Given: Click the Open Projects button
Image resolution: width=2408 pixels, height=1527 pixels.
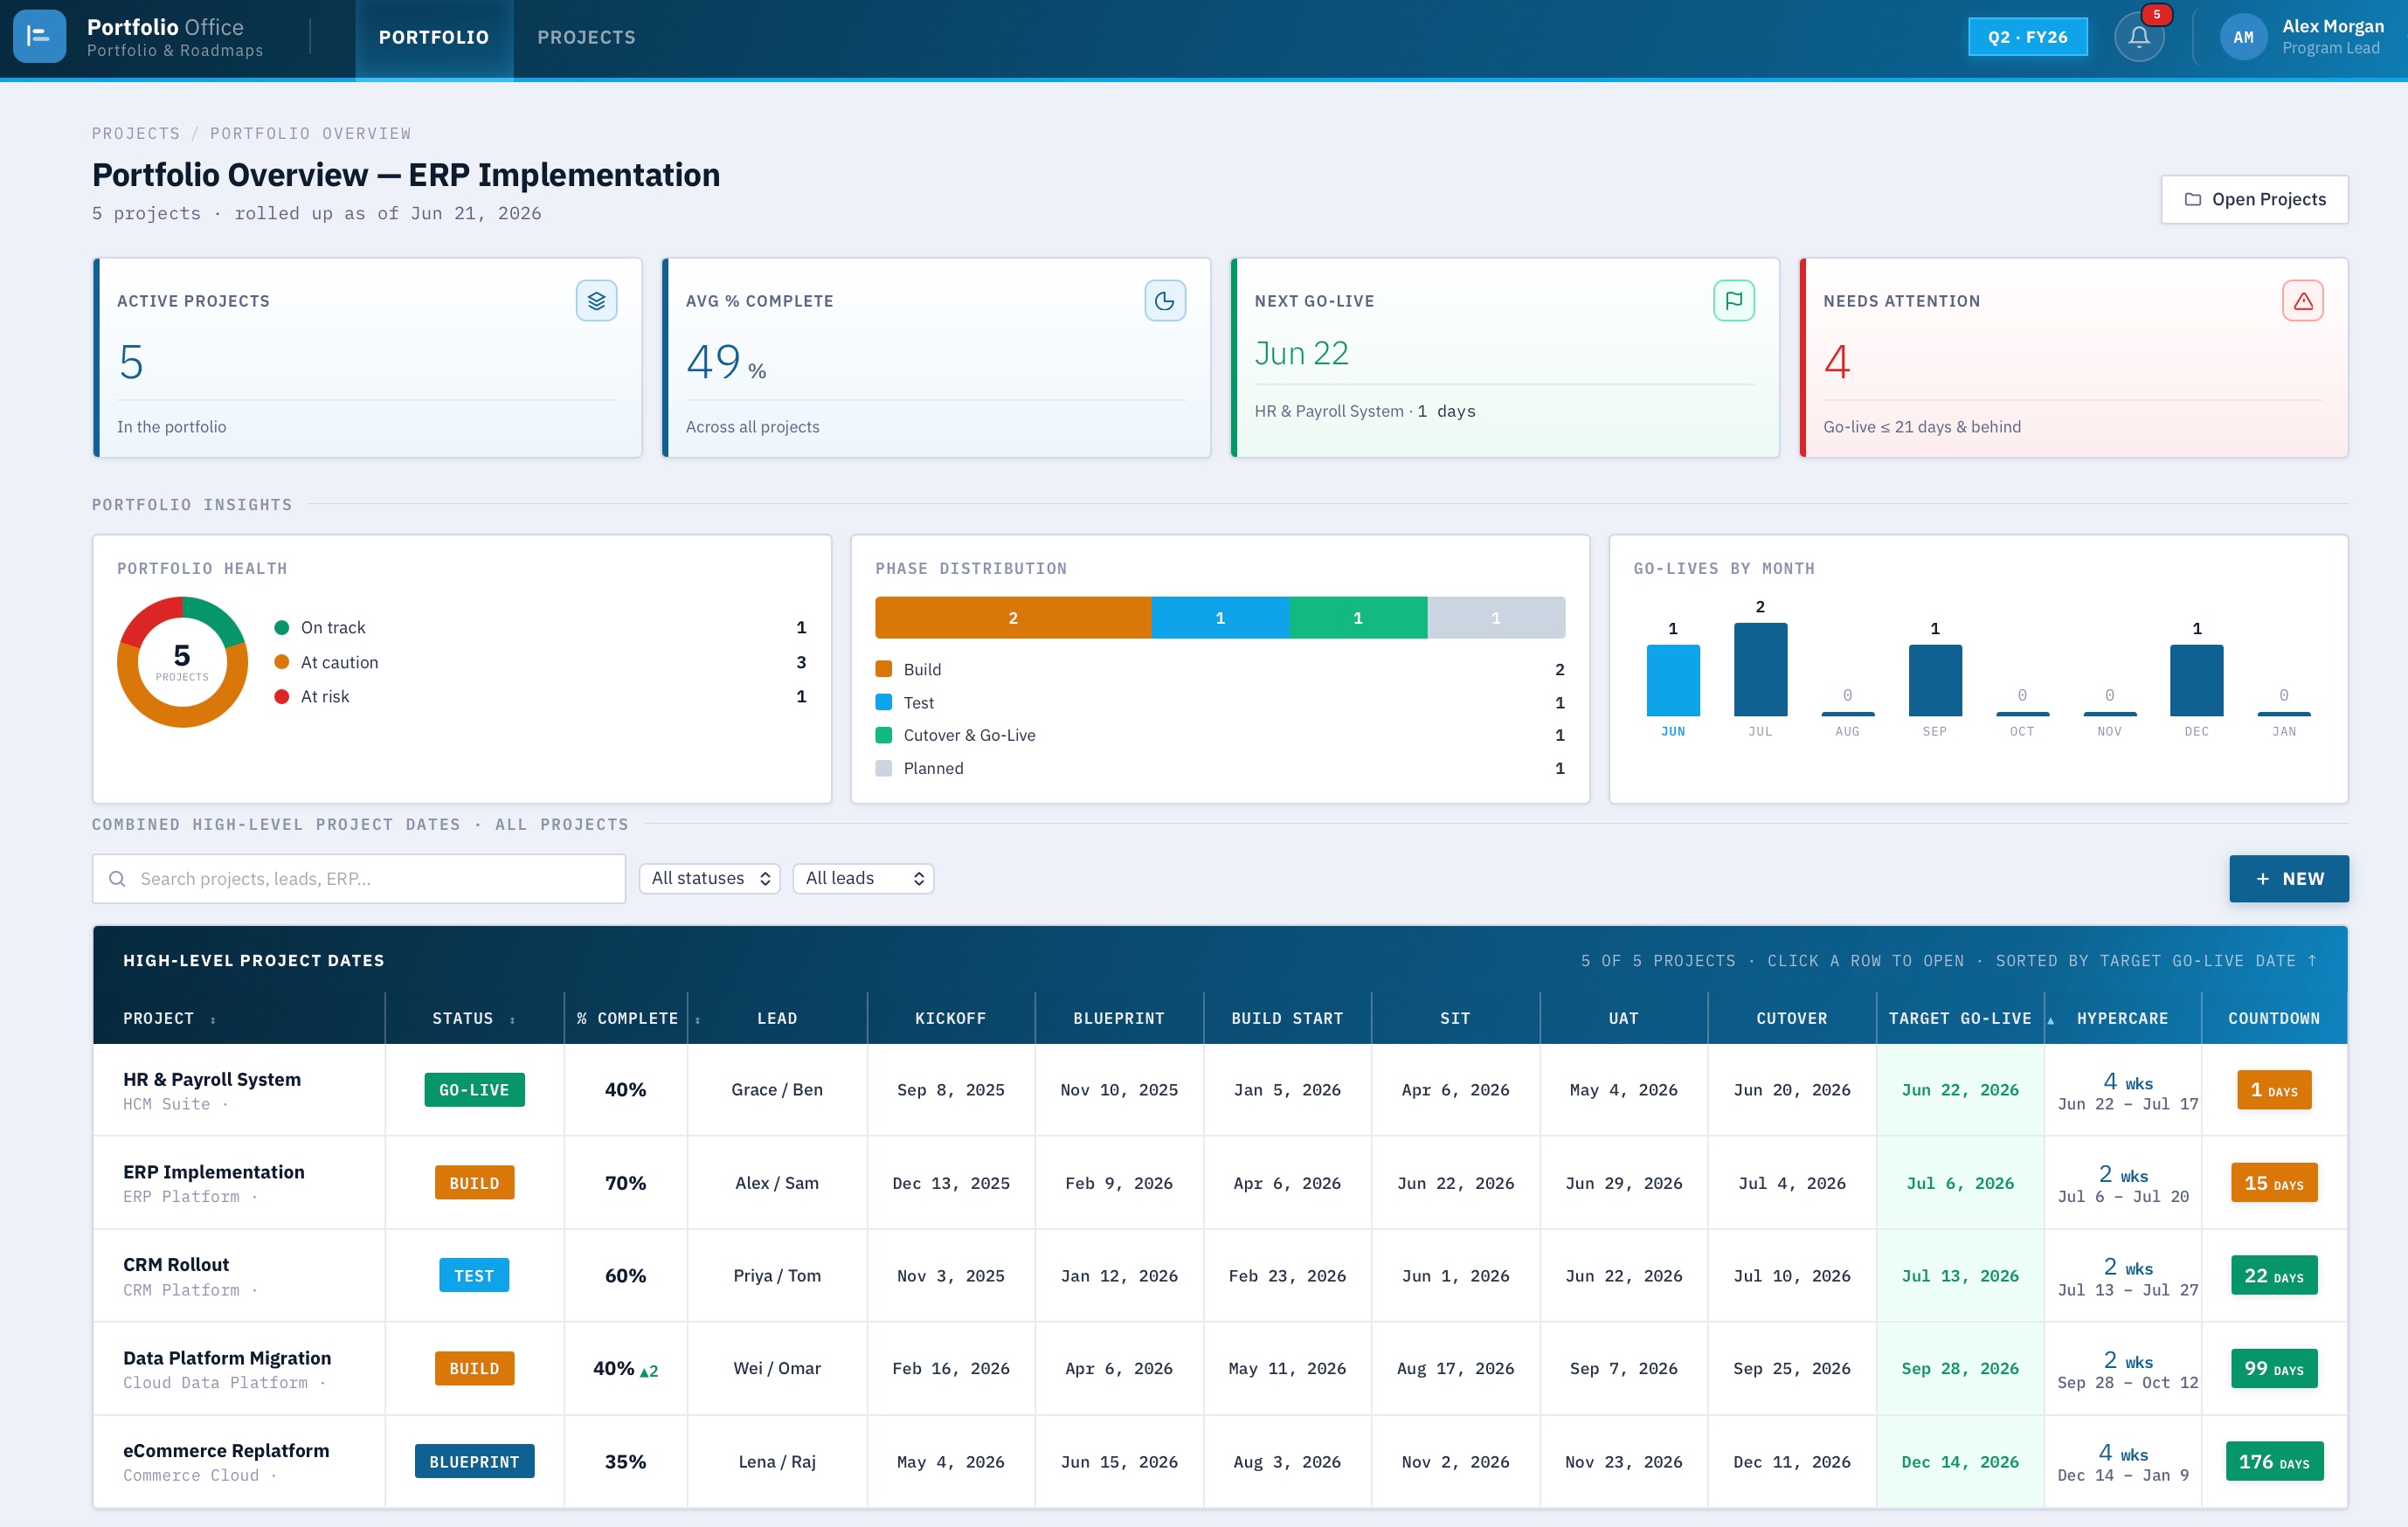Looking at the screenshot, I should [x=2254, y=199].
